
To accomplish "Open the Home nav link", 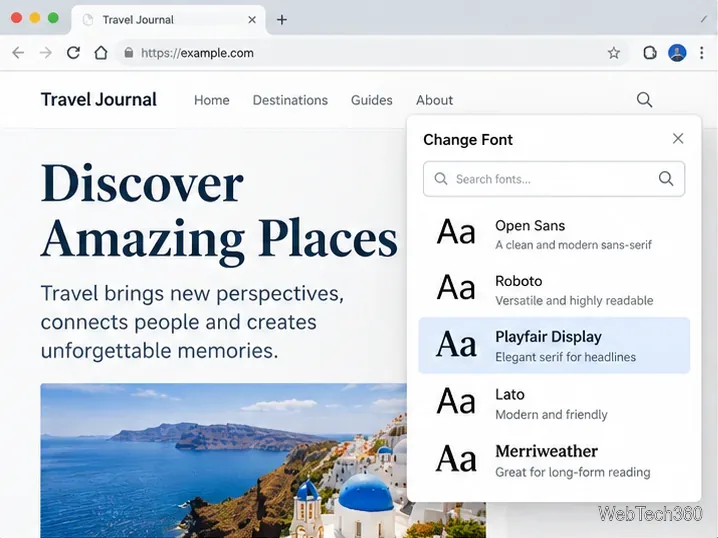I will 212,100.
